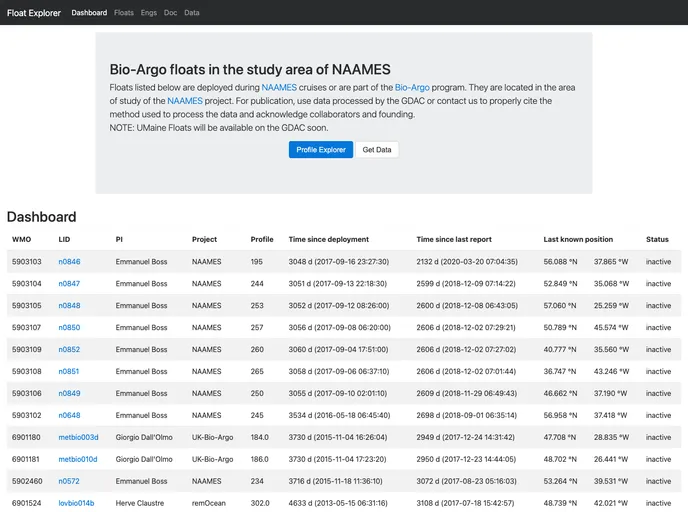
Task: Follow the Bio-Argo program link
Action: tap(412, 88)
